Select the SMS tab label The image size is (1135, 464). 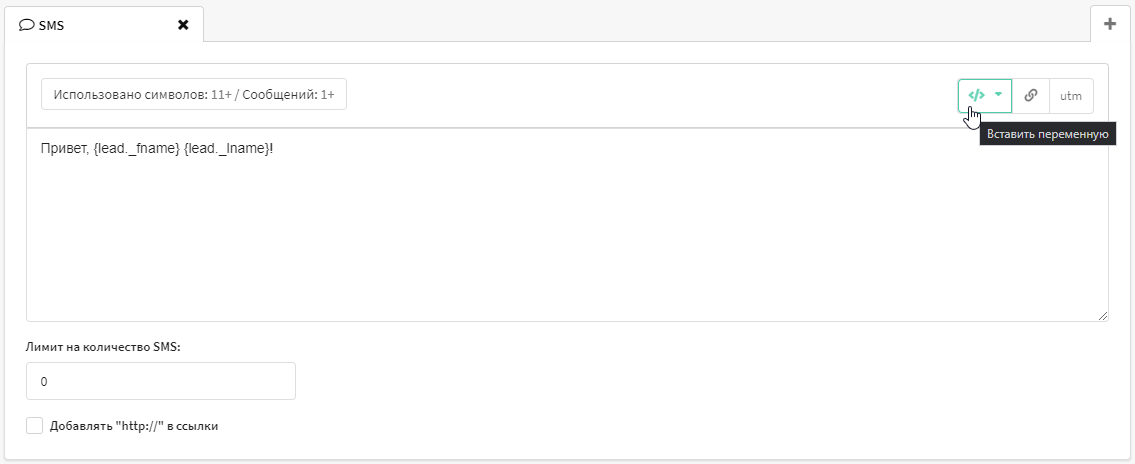[51, 25]
